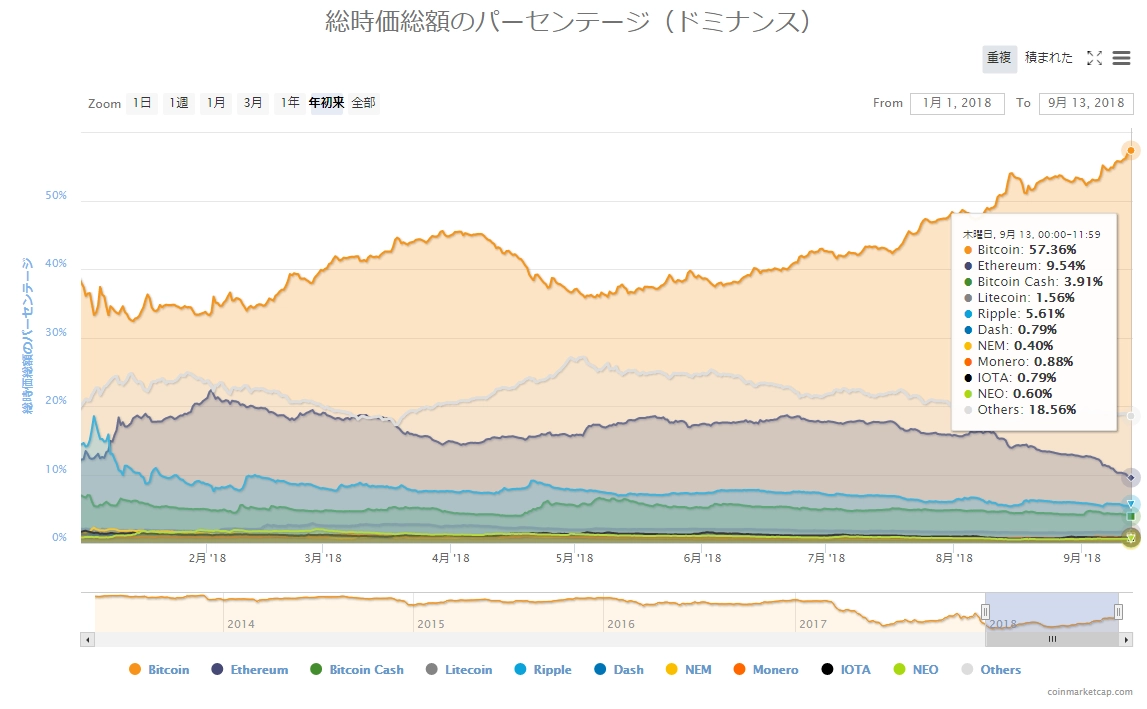This screenshot has height=709, width=1147.
Task: Set zoom range to 全部
Action: 363,103
